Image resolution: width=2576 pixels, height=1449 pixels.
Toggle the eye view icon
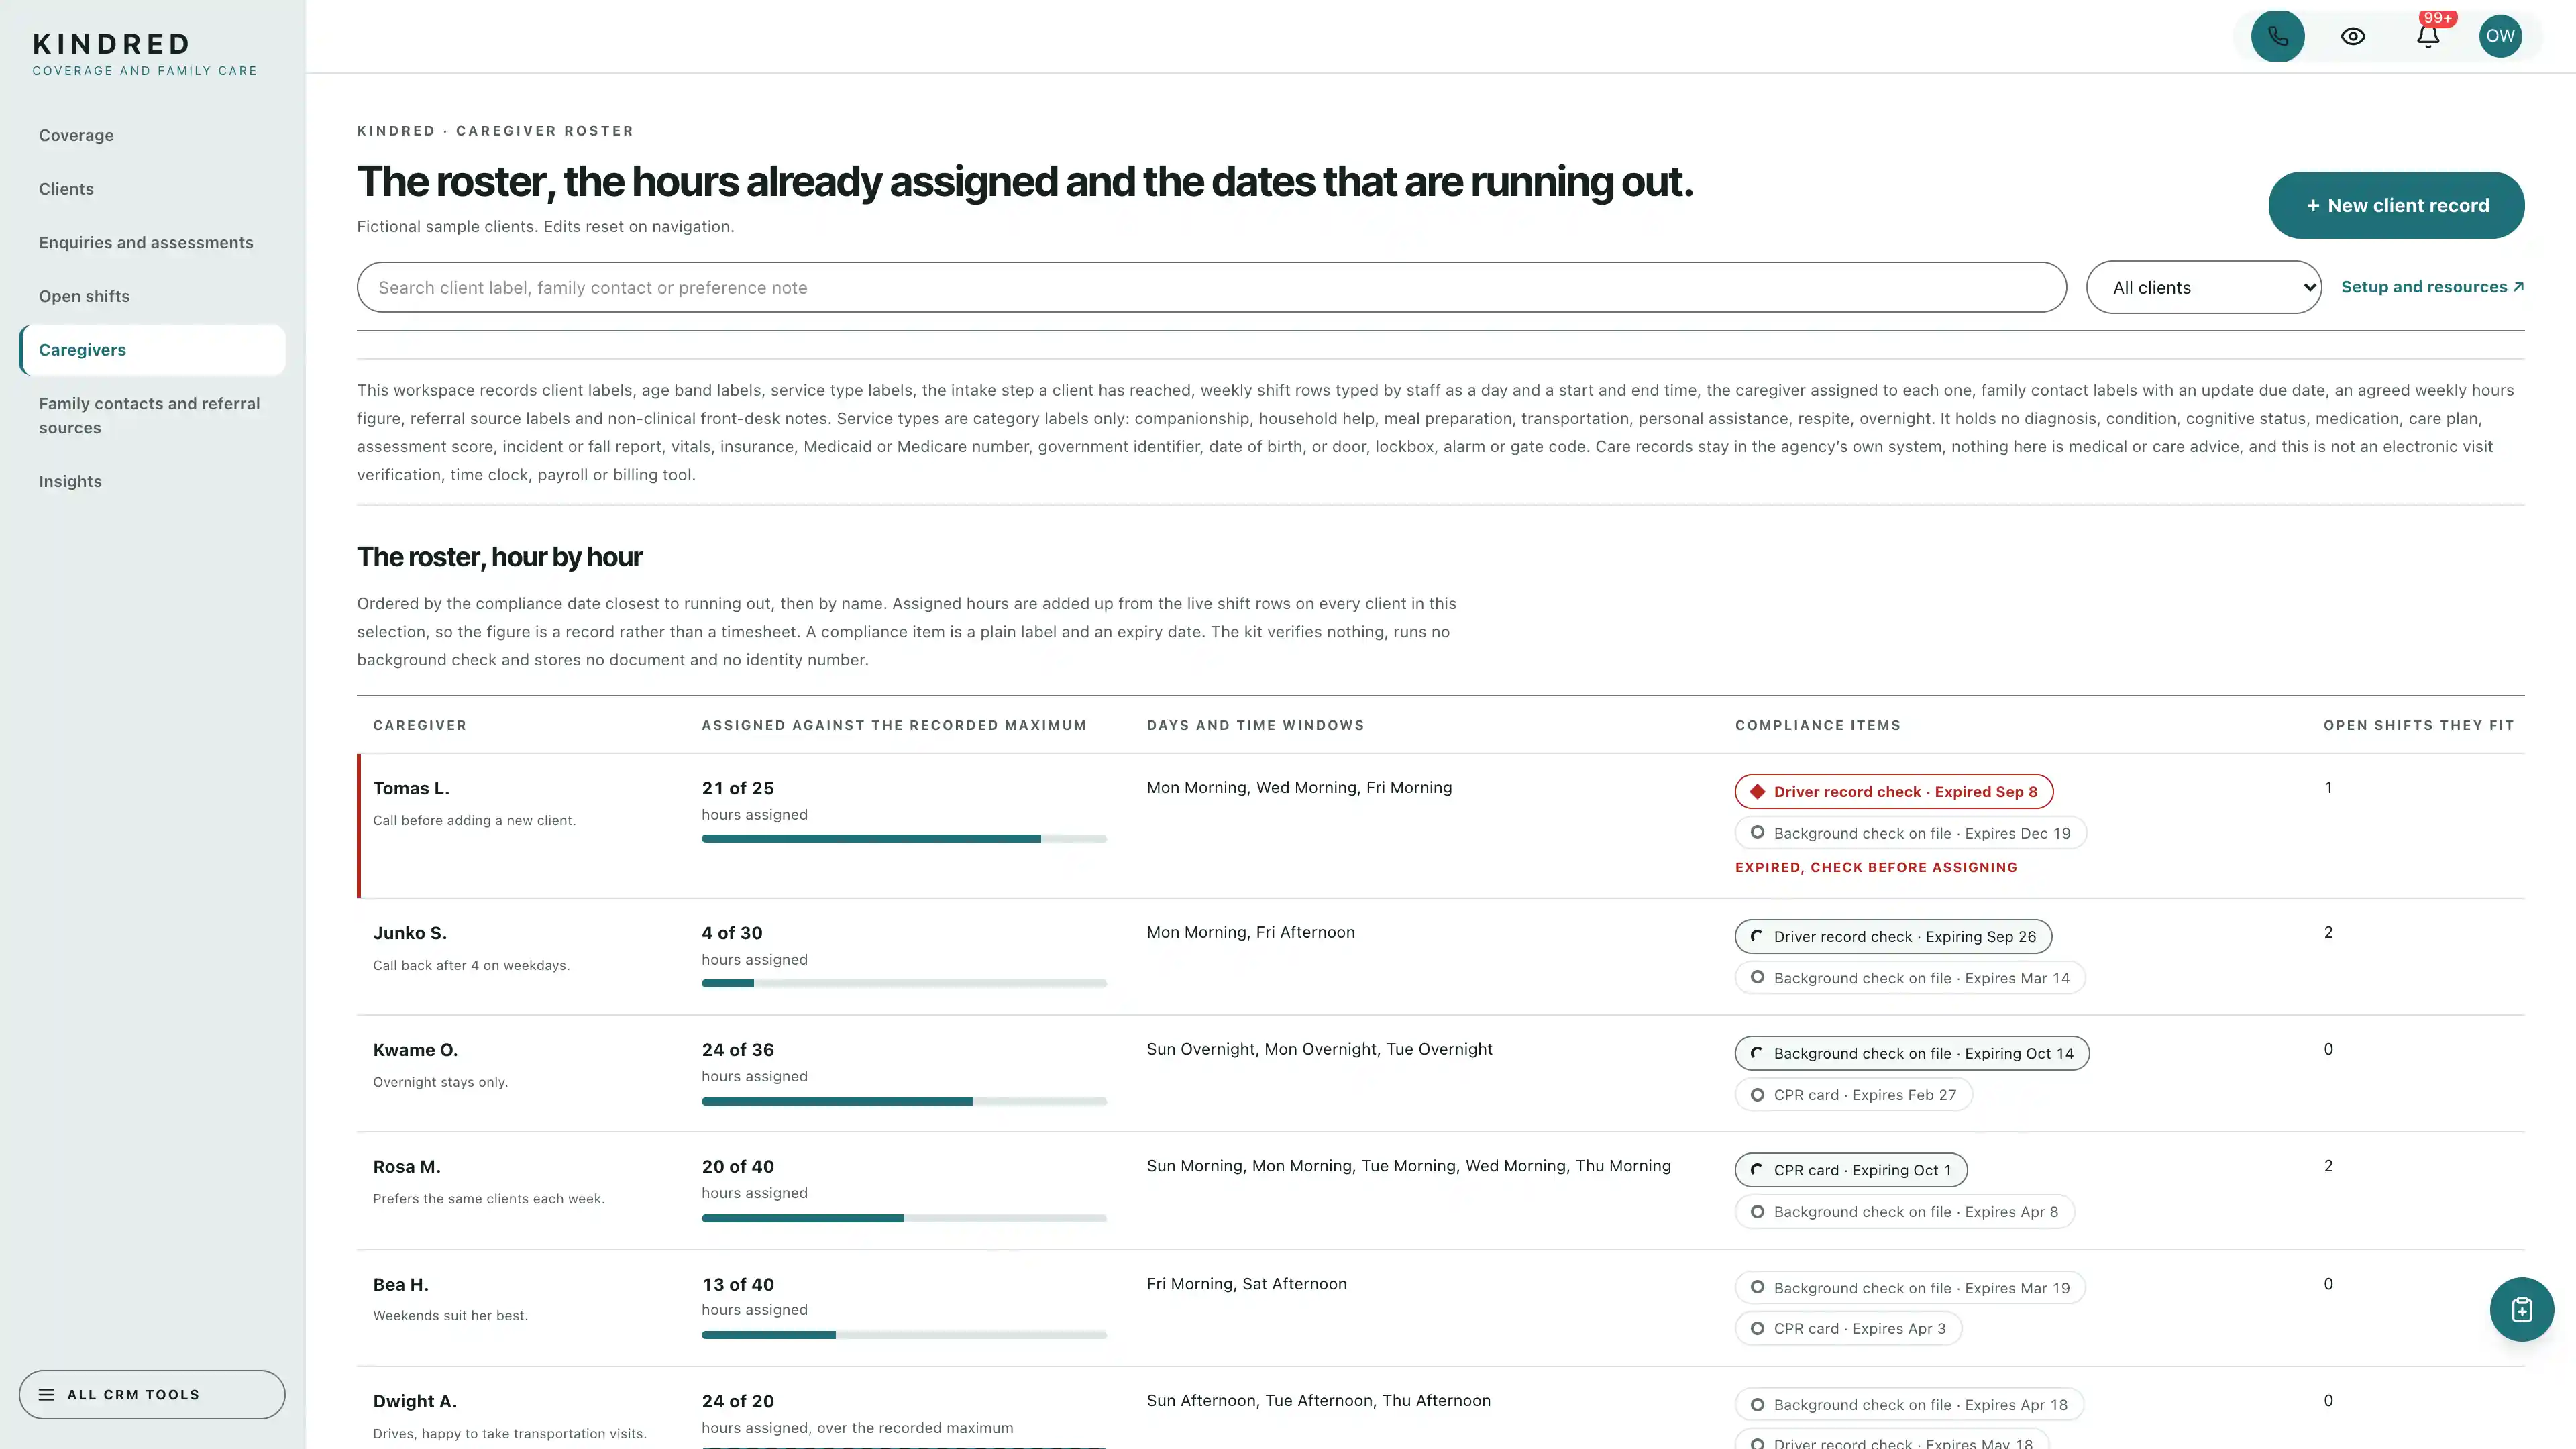click(x=2352, y=36)
